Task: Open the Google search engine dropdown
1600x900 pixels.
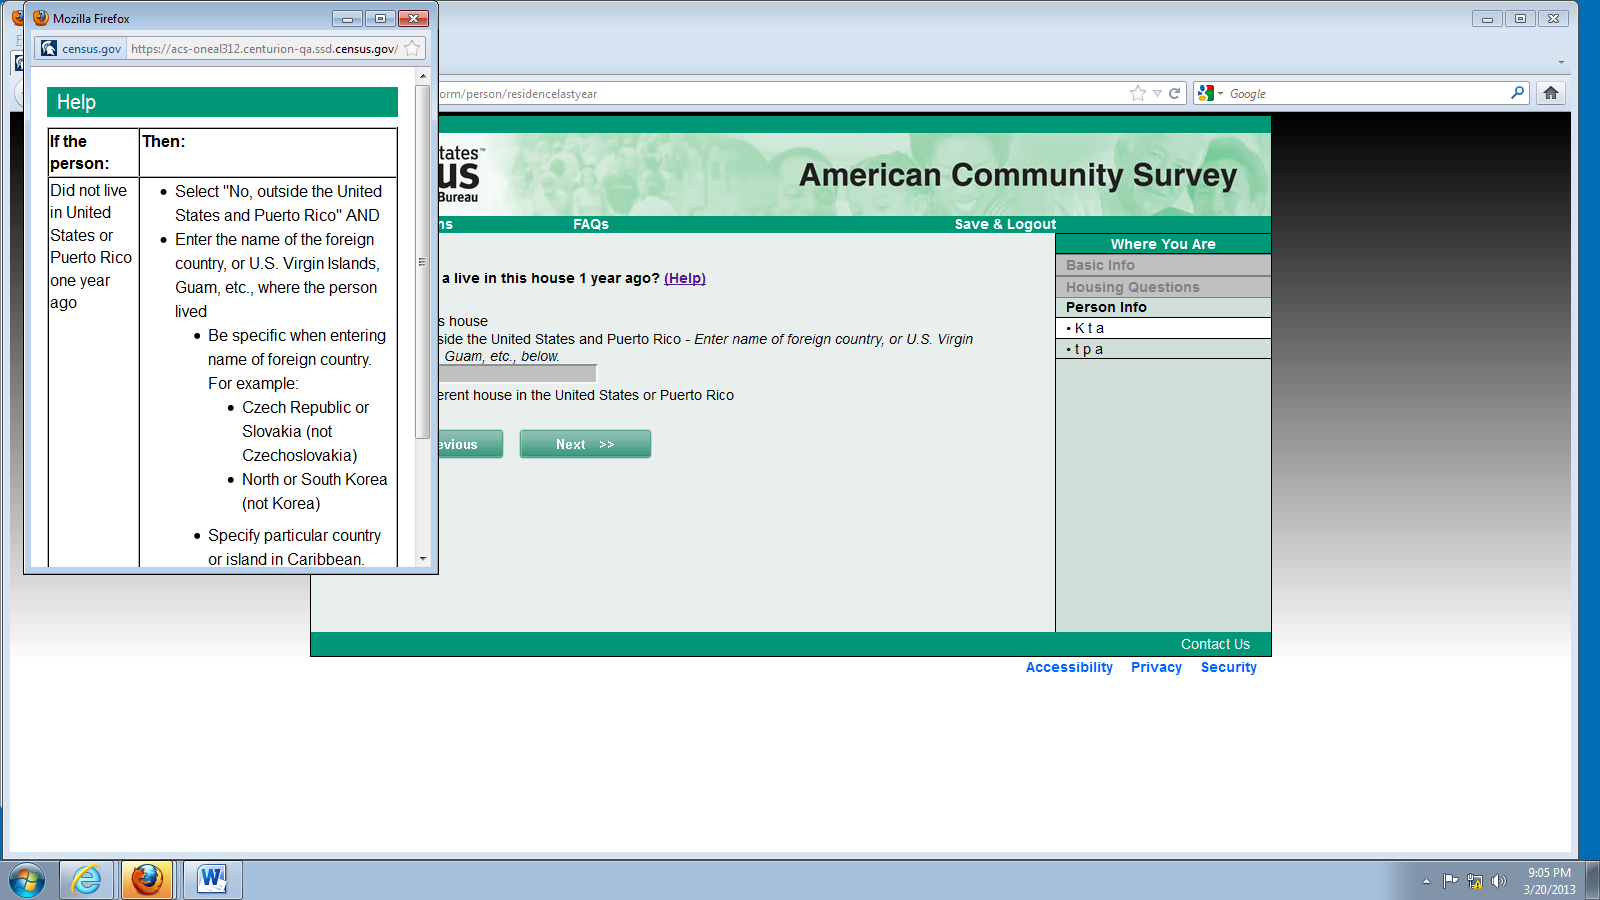Action: (x=1209, y=93)
